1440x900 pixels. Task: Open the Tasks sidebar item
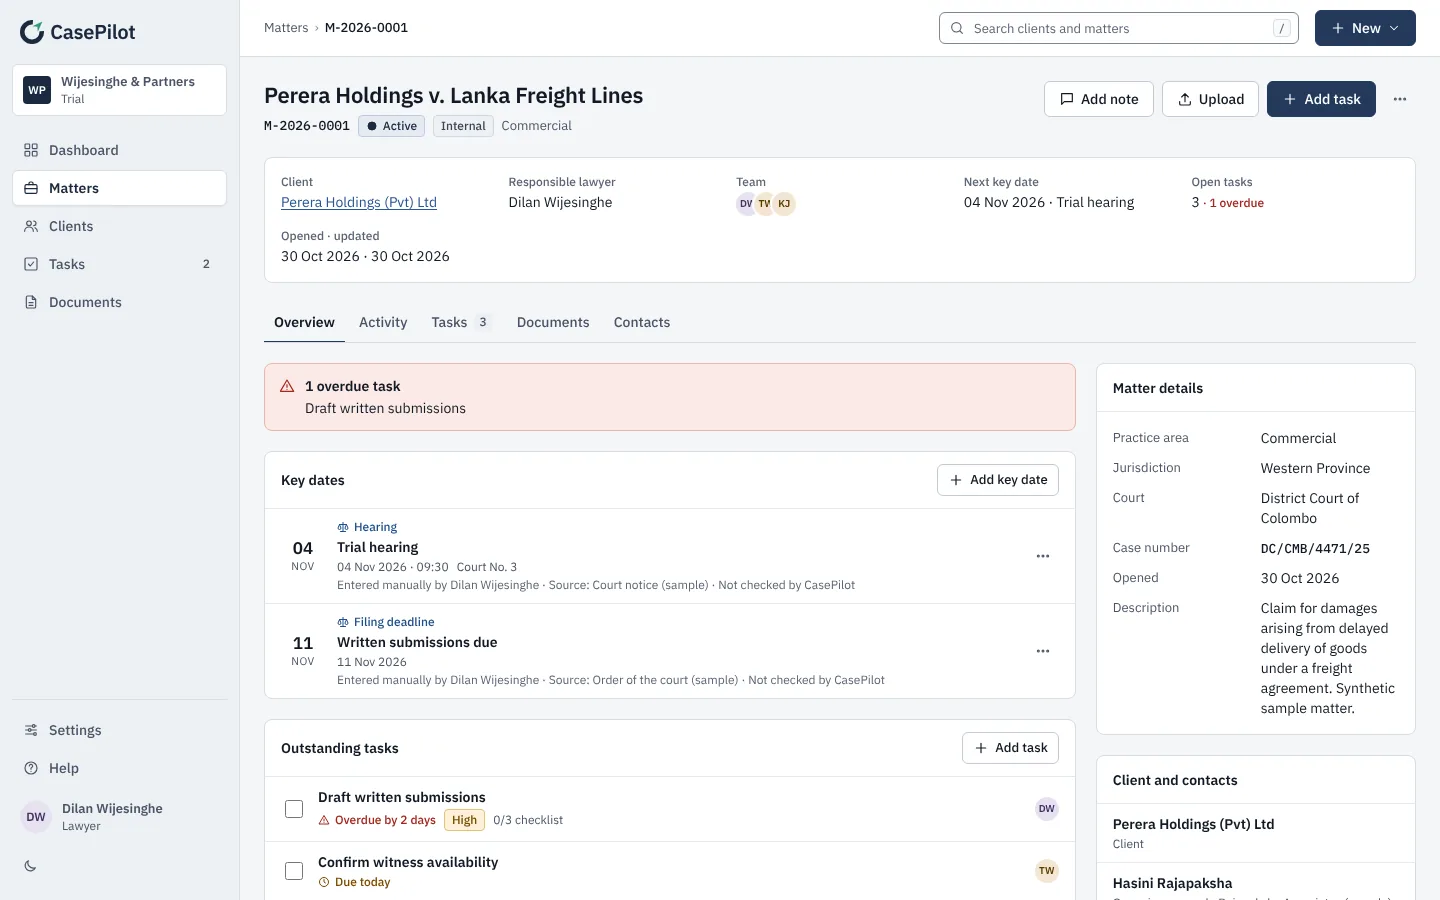tap(119, 264)
